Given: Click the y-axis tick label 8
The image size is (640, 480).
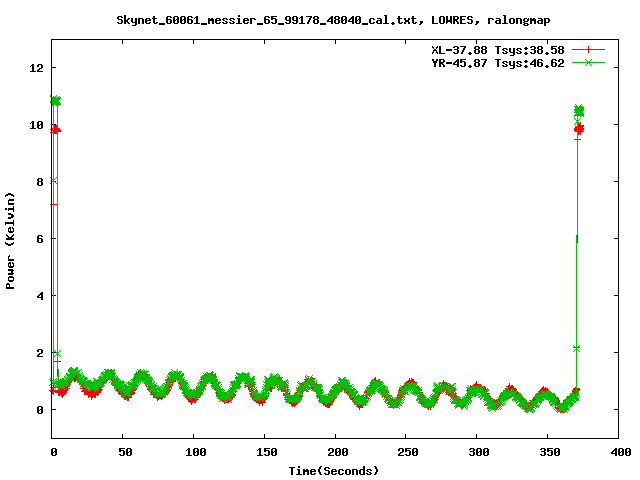Looking at the screenshot, I should click(x=40, y=182).
